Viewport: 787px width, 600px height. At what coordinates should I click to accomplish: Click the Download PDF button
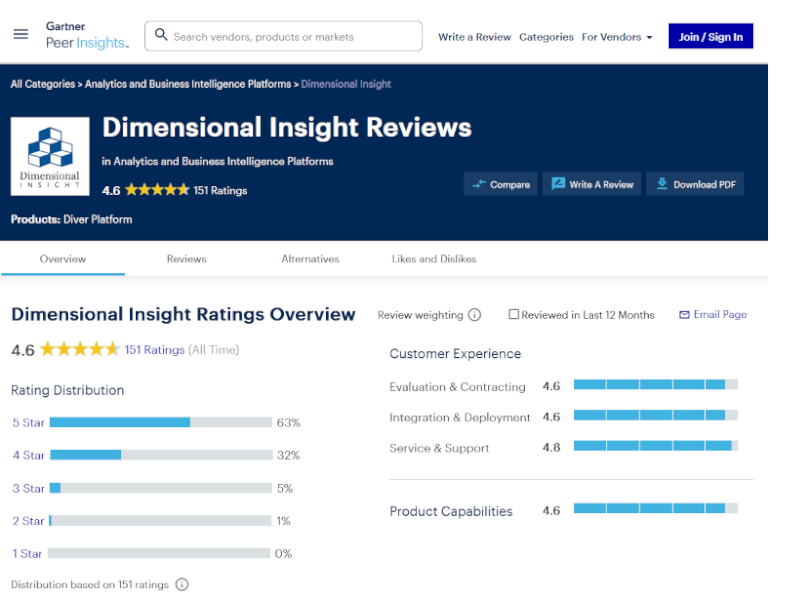click(x=695, y=184)
